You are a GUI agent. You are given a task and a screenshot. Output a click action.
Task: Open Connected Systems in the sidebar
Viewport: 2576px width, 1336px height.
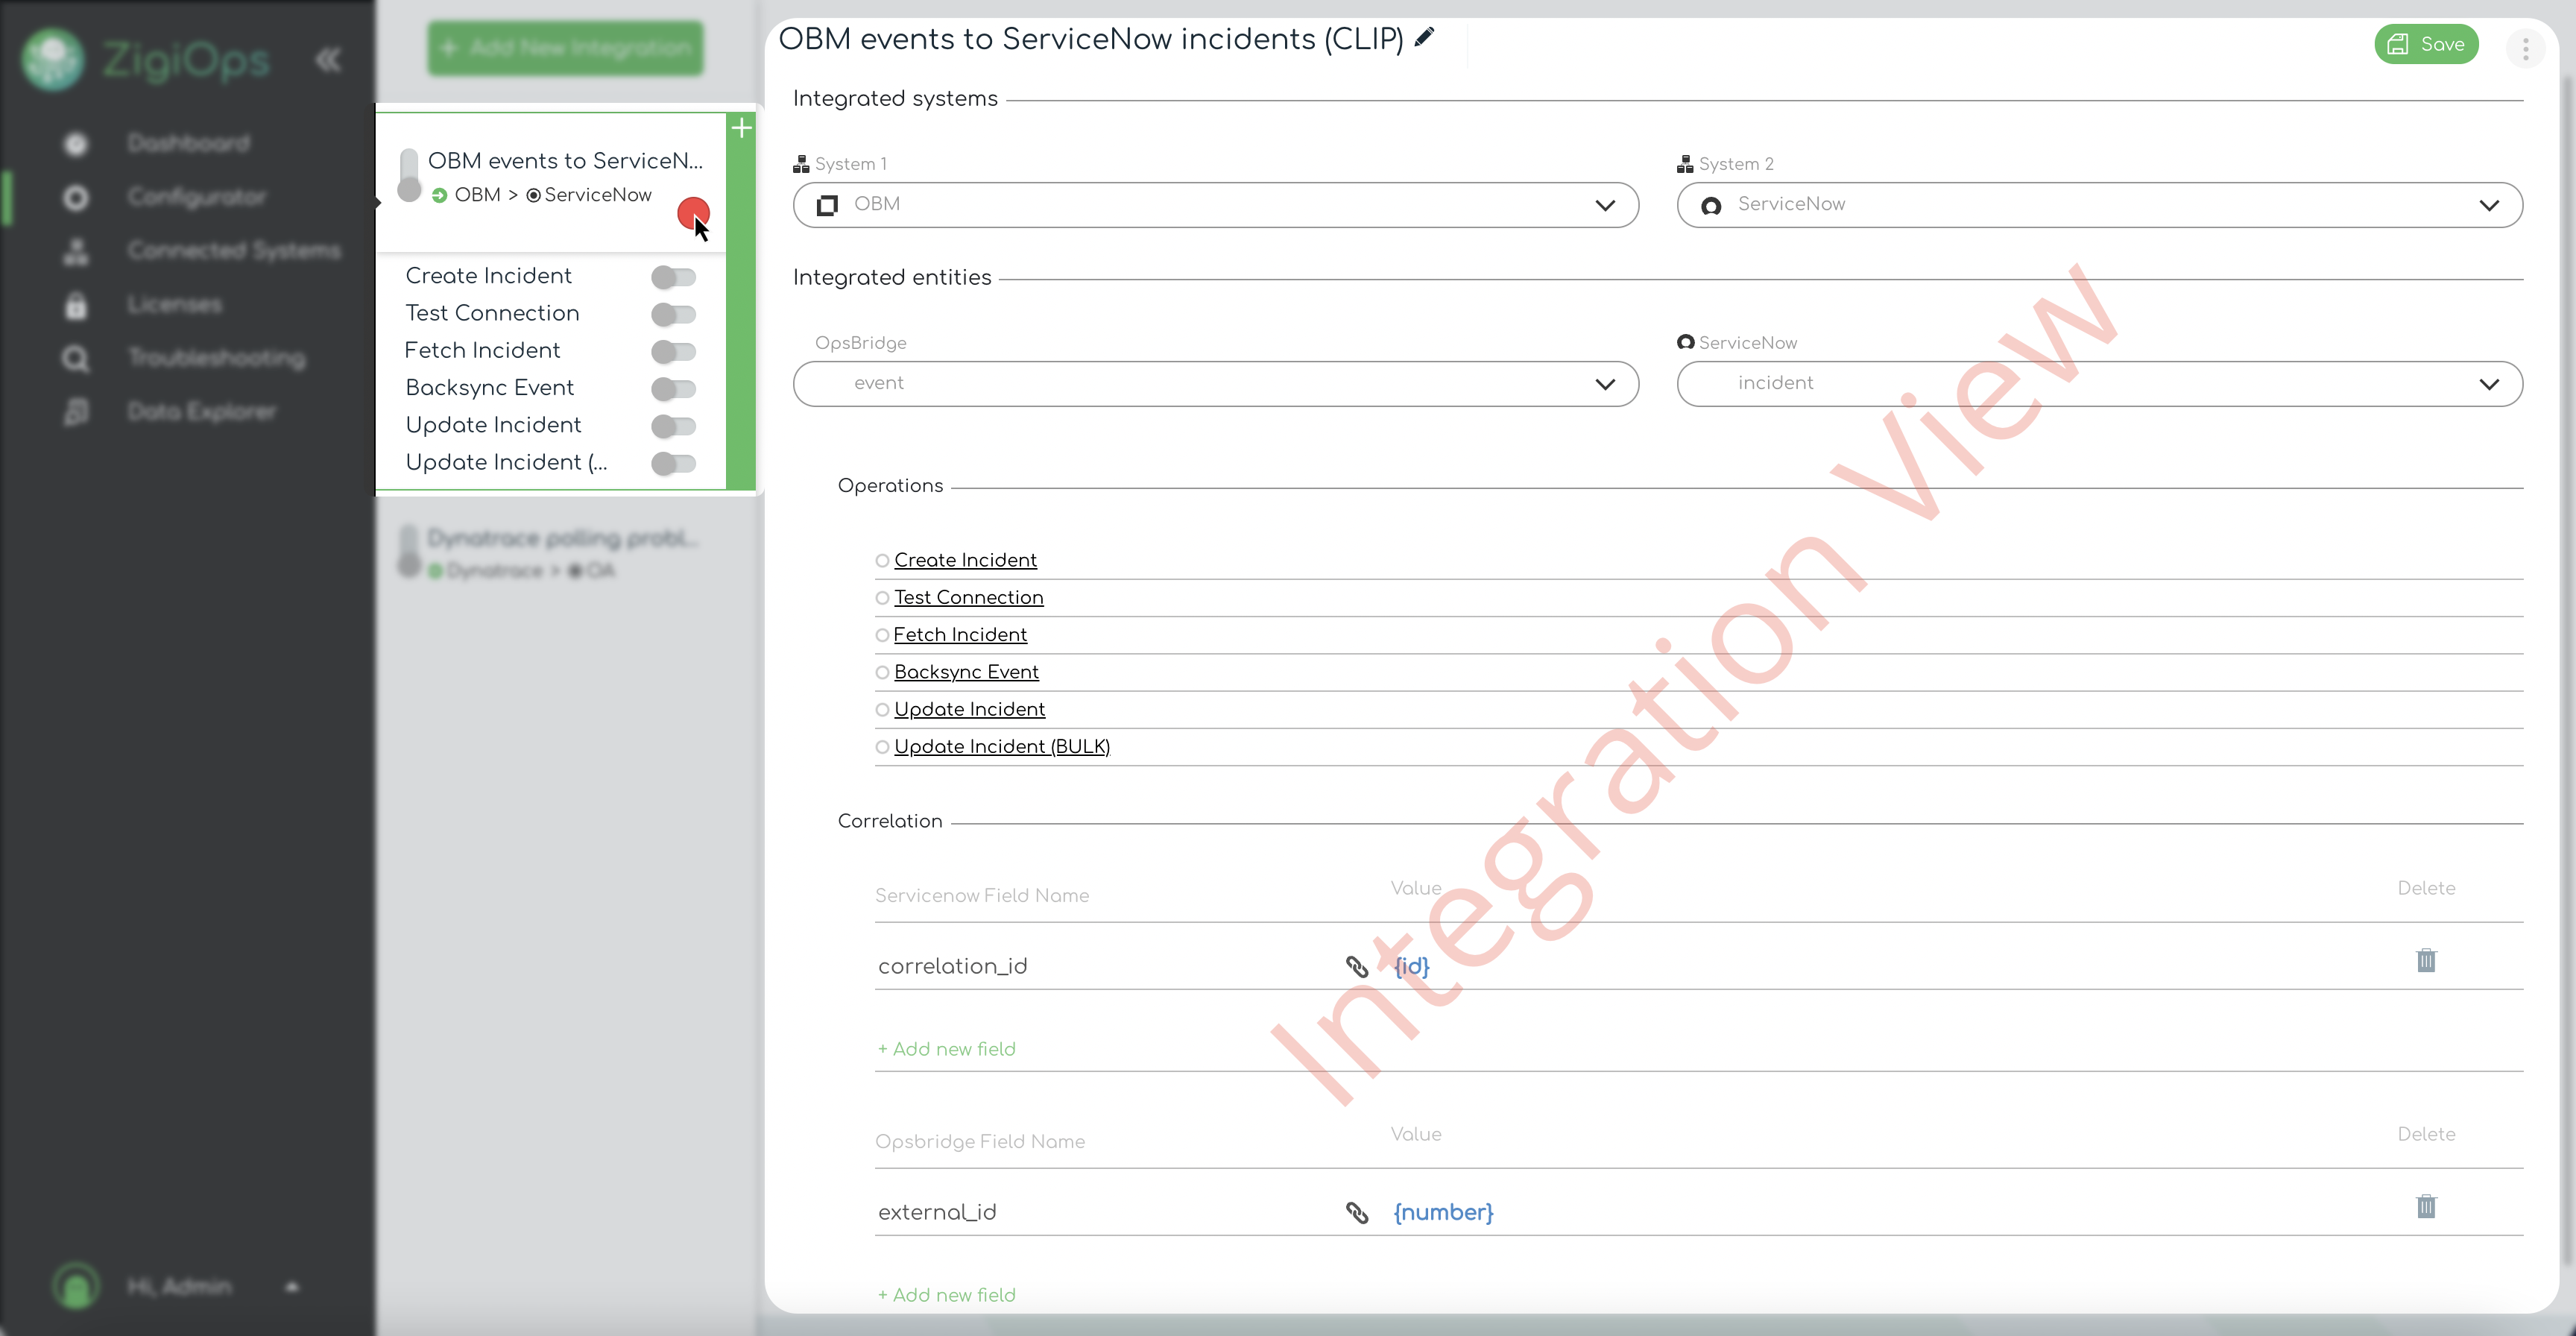coord(234,251)
